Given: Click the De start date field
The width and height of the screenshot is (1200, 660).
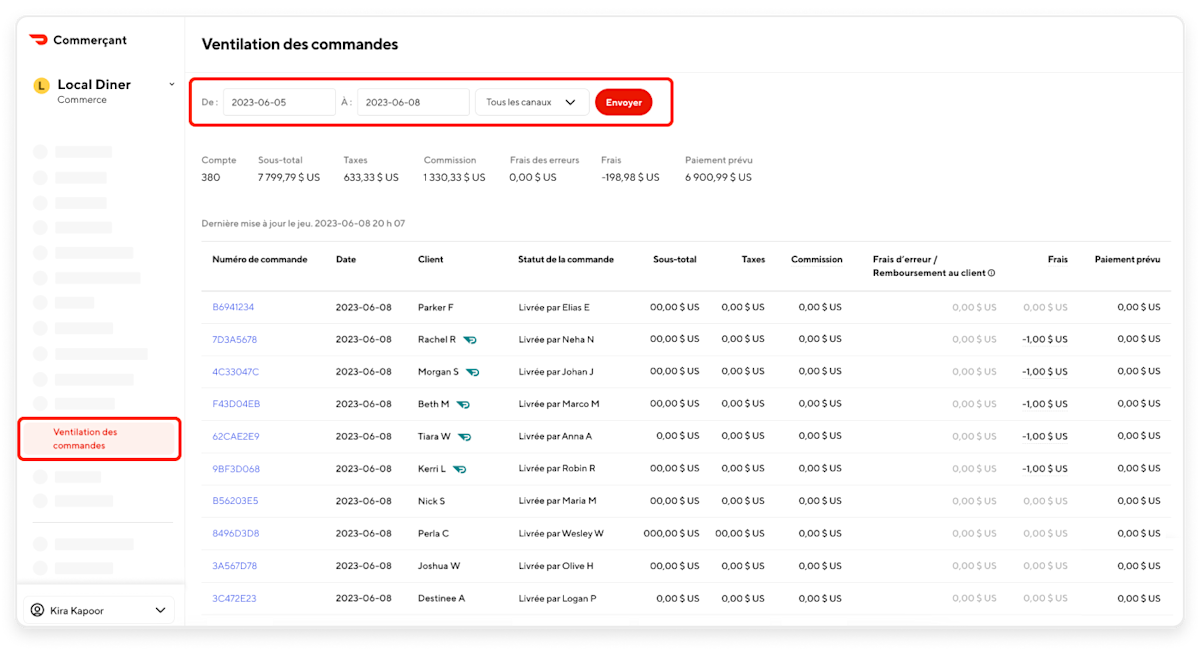Looking at the screenshot, I should click(279, 102).
